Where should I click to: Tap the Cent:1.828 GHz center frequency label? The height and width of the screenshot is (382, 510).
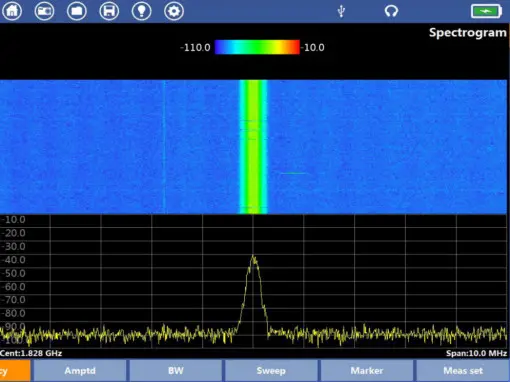31,353
